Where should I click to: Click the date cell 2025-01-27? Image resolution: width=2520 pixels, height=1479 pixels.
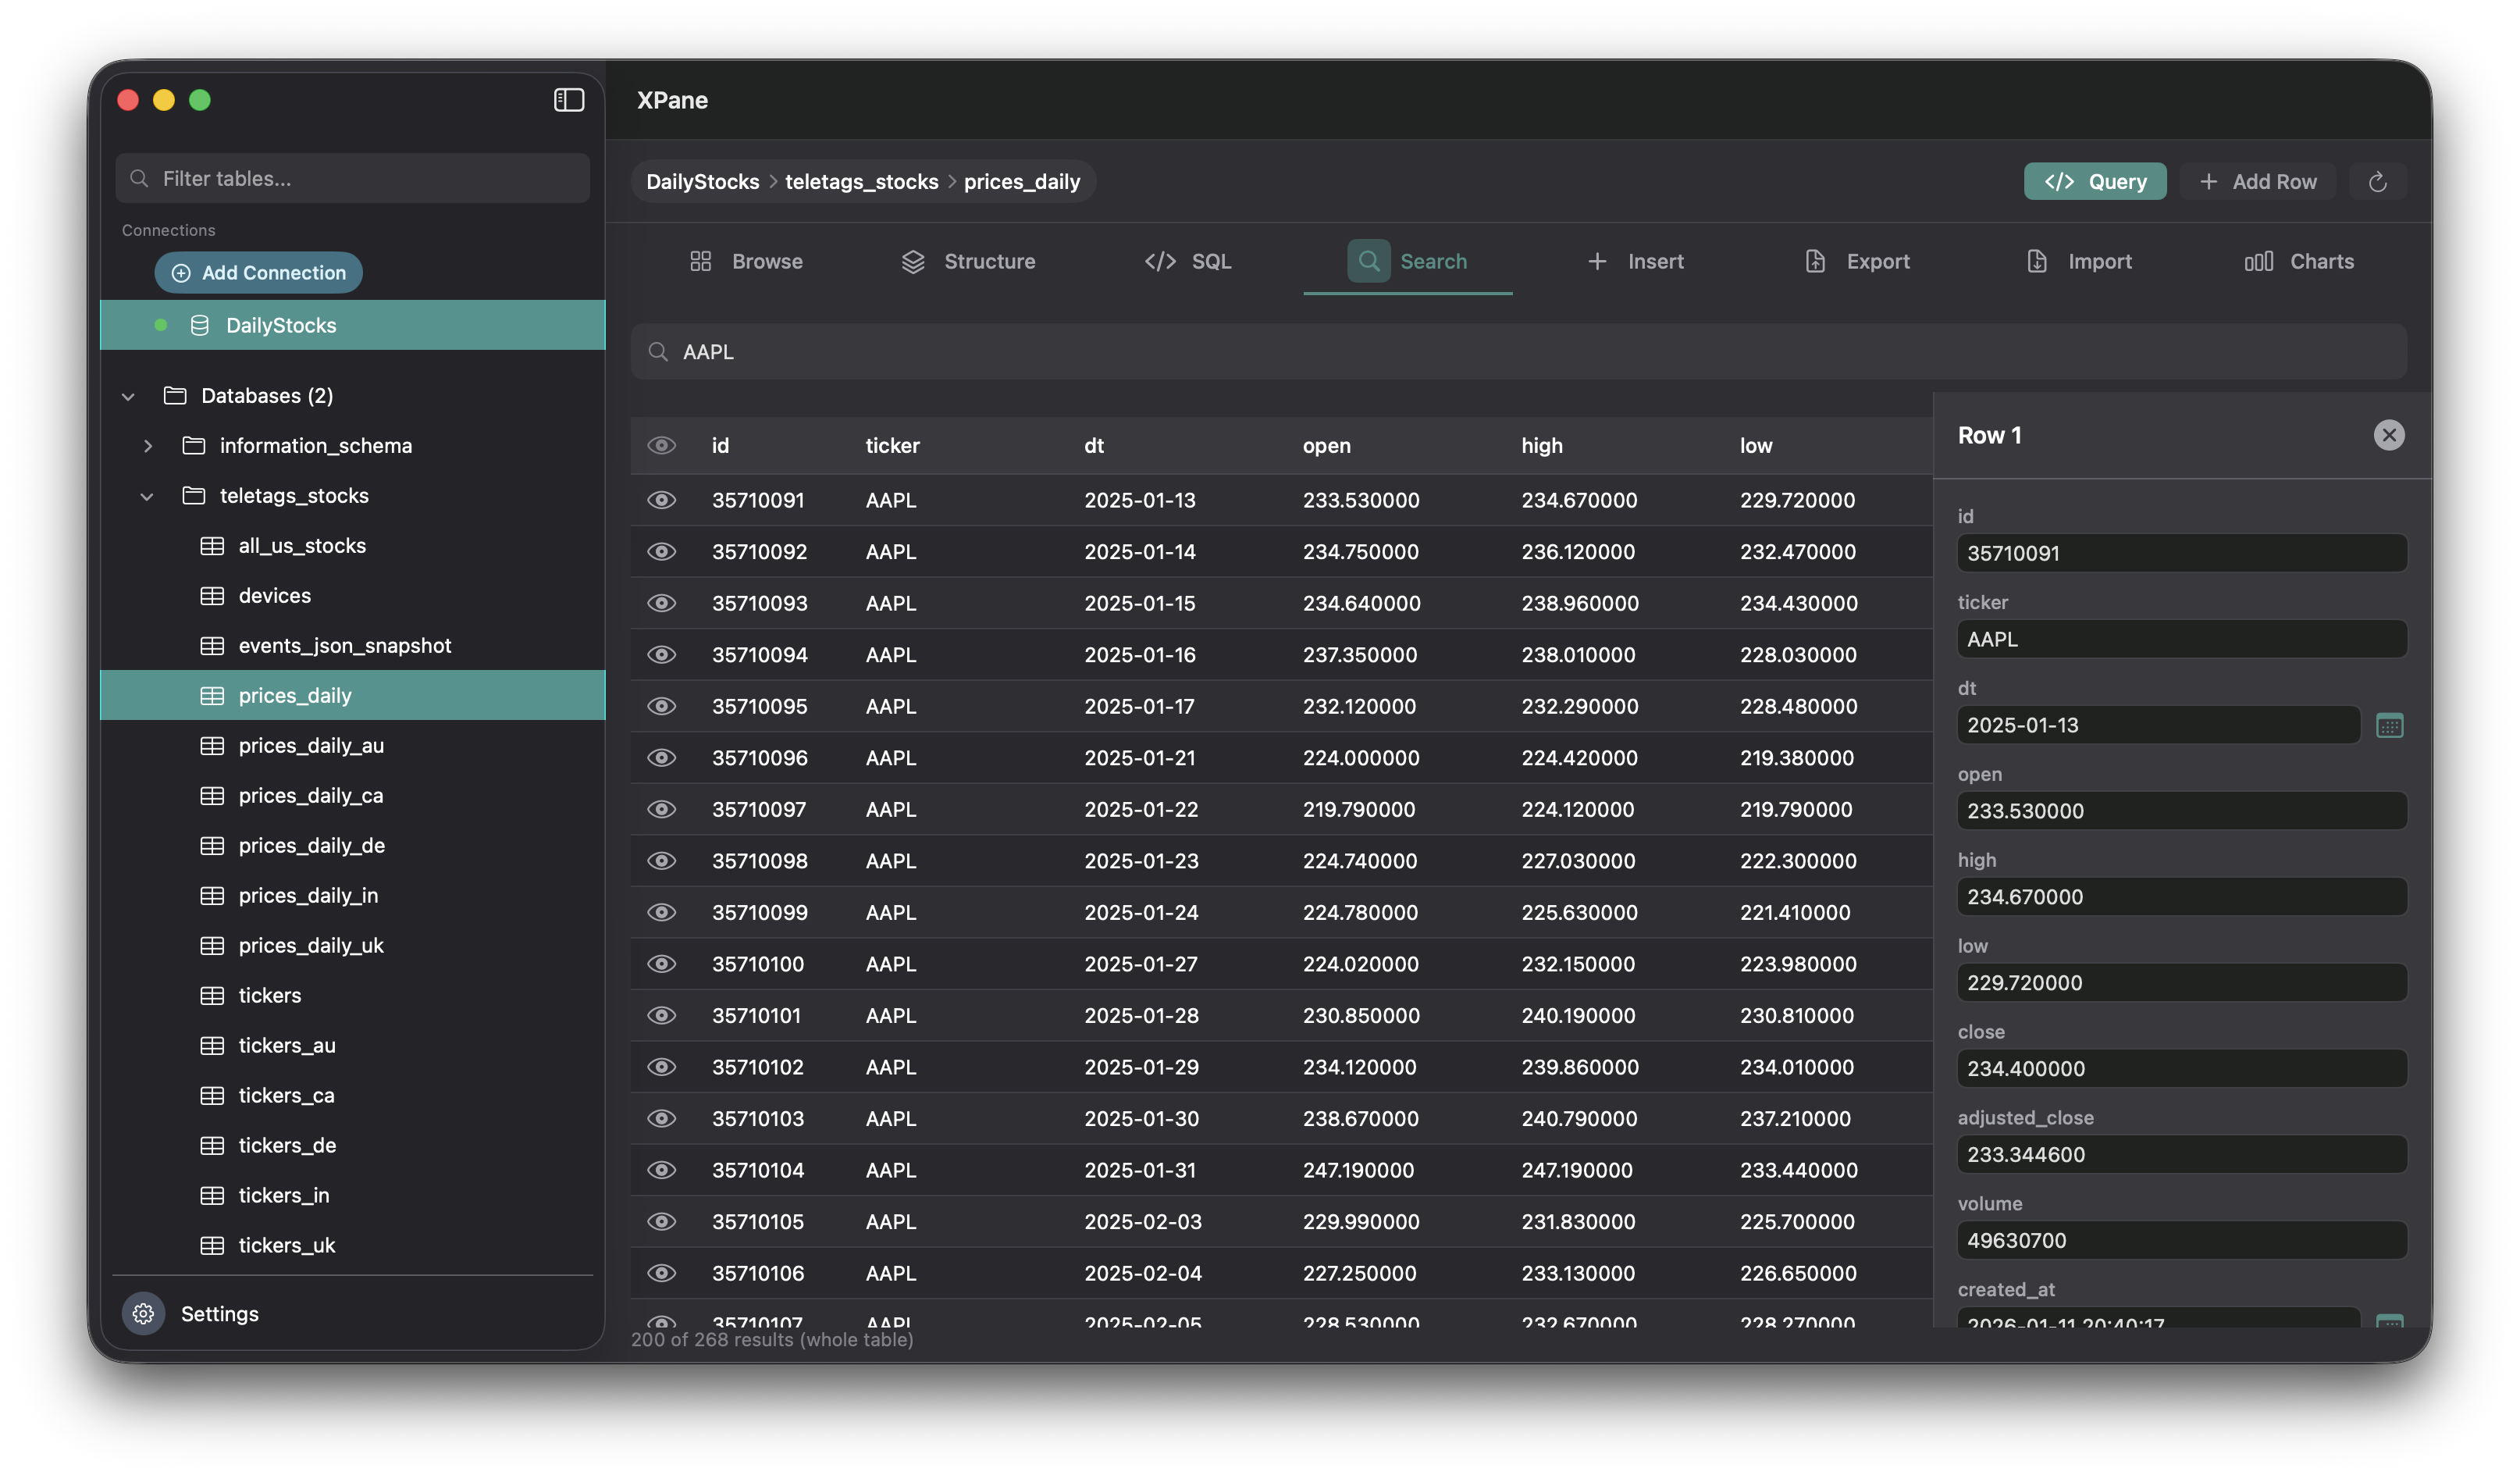[x=1140, y=964]
